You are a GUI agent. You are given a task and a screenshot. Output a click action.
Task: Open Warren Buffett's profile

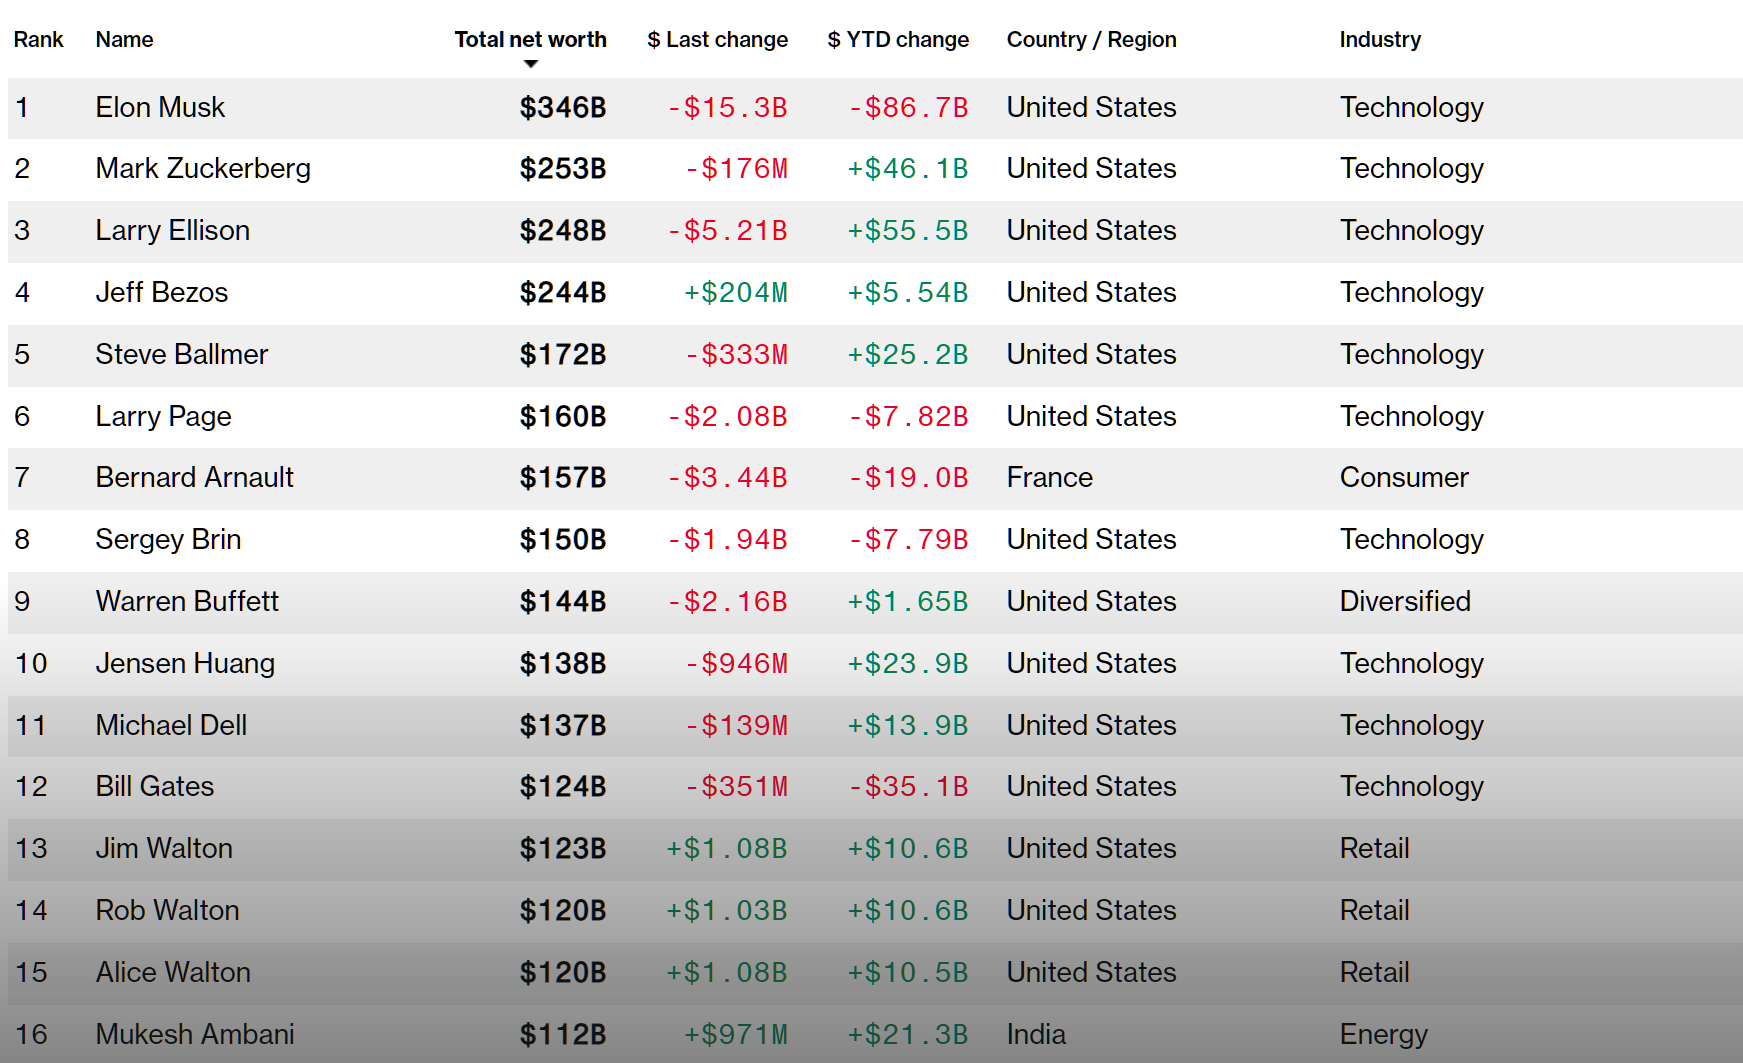[187, 602]
